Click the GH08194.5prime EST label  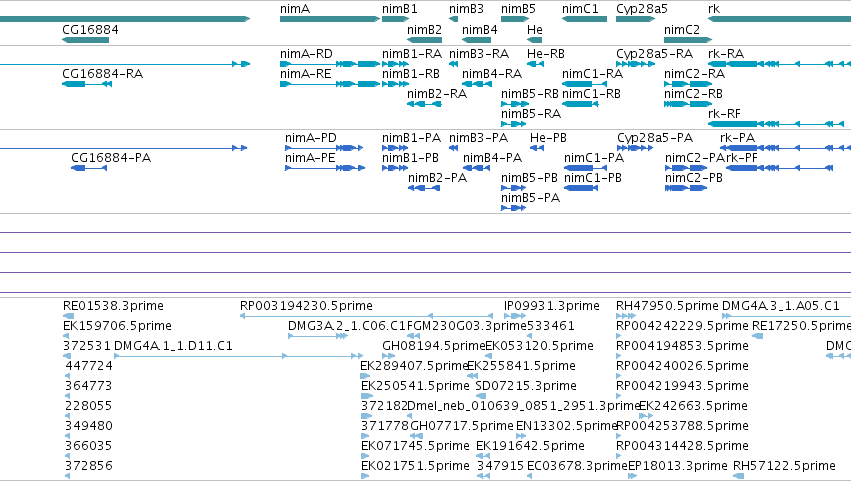pyautogui.click(x=434, y=346)
